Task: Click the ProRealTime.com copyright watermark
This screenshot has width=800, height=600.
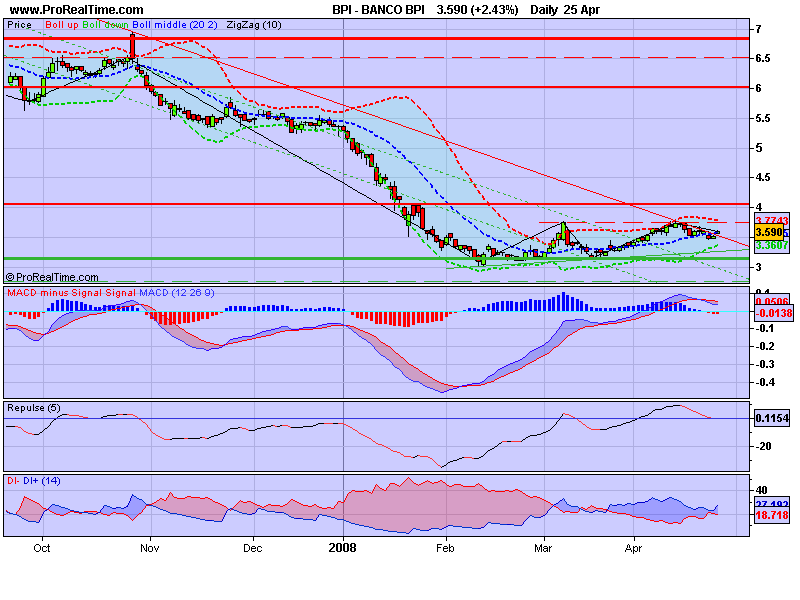Action: [52, 277]
